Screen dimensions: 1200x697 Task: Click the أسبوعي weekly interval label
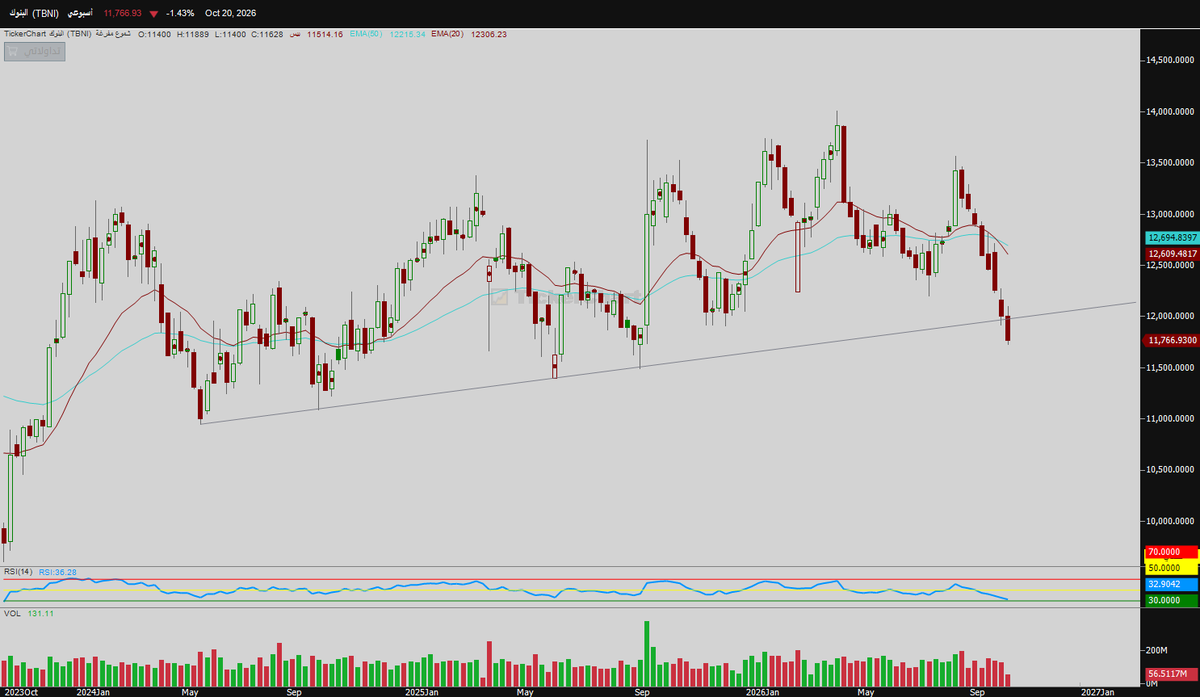pos(81,13)
